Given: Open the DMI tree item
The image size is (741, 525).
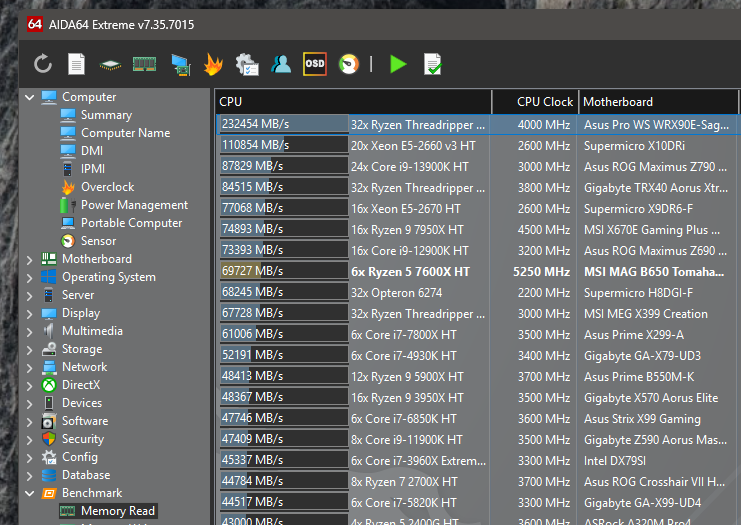Looking at the screenshot, I should (x=92, y=151).
